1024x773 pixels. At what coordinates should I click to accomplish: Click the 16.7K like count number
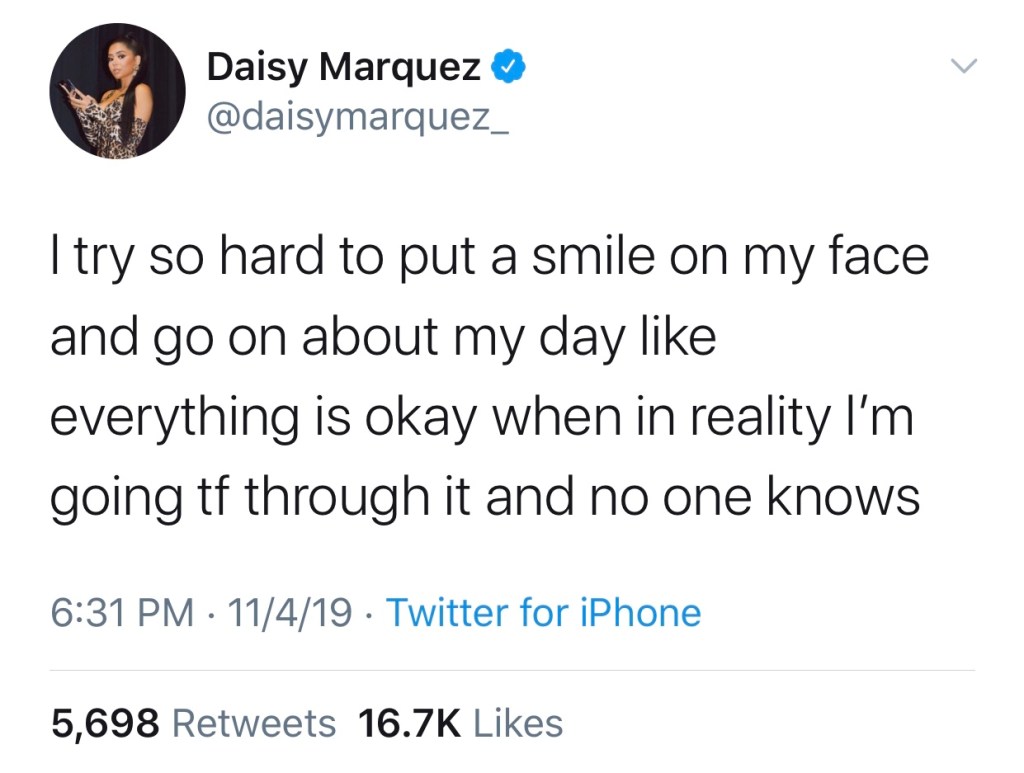coord(410,722)
